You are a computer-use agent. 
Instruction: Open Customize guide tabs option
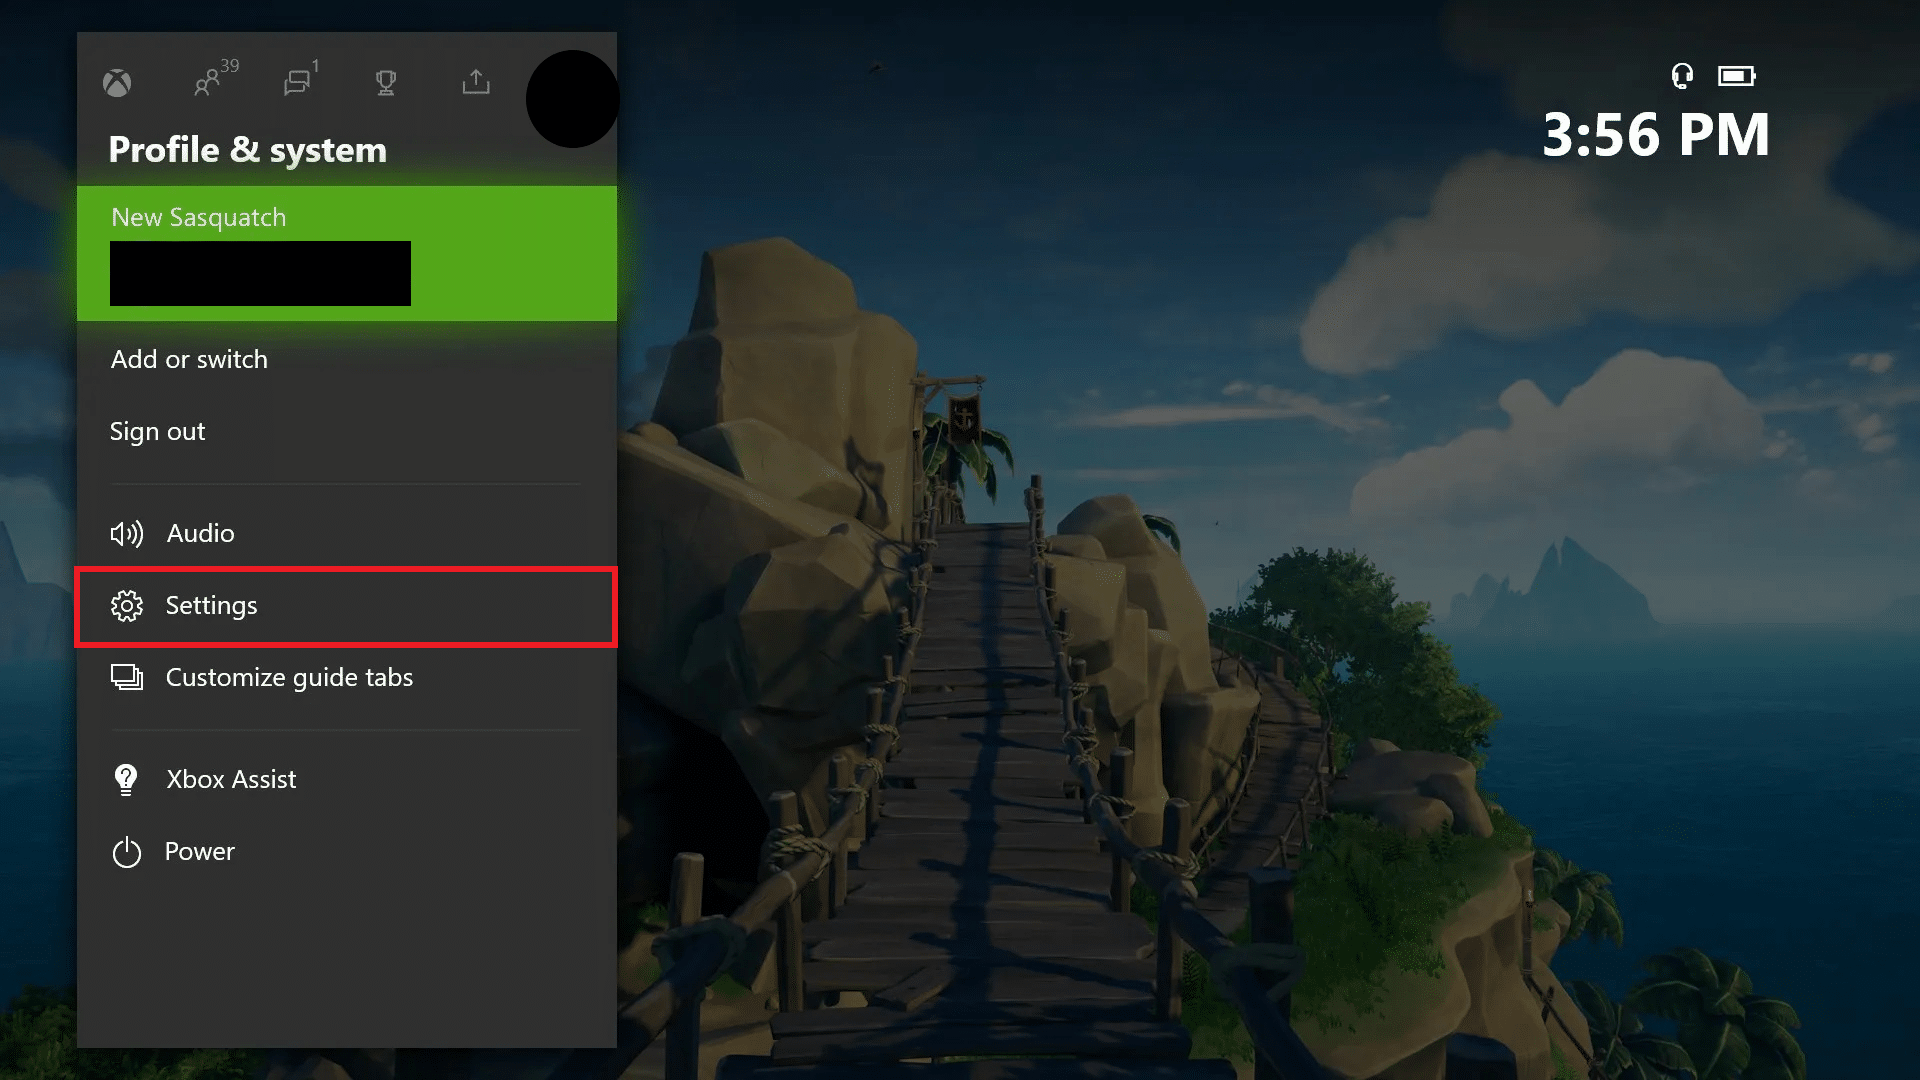(347, 676)
